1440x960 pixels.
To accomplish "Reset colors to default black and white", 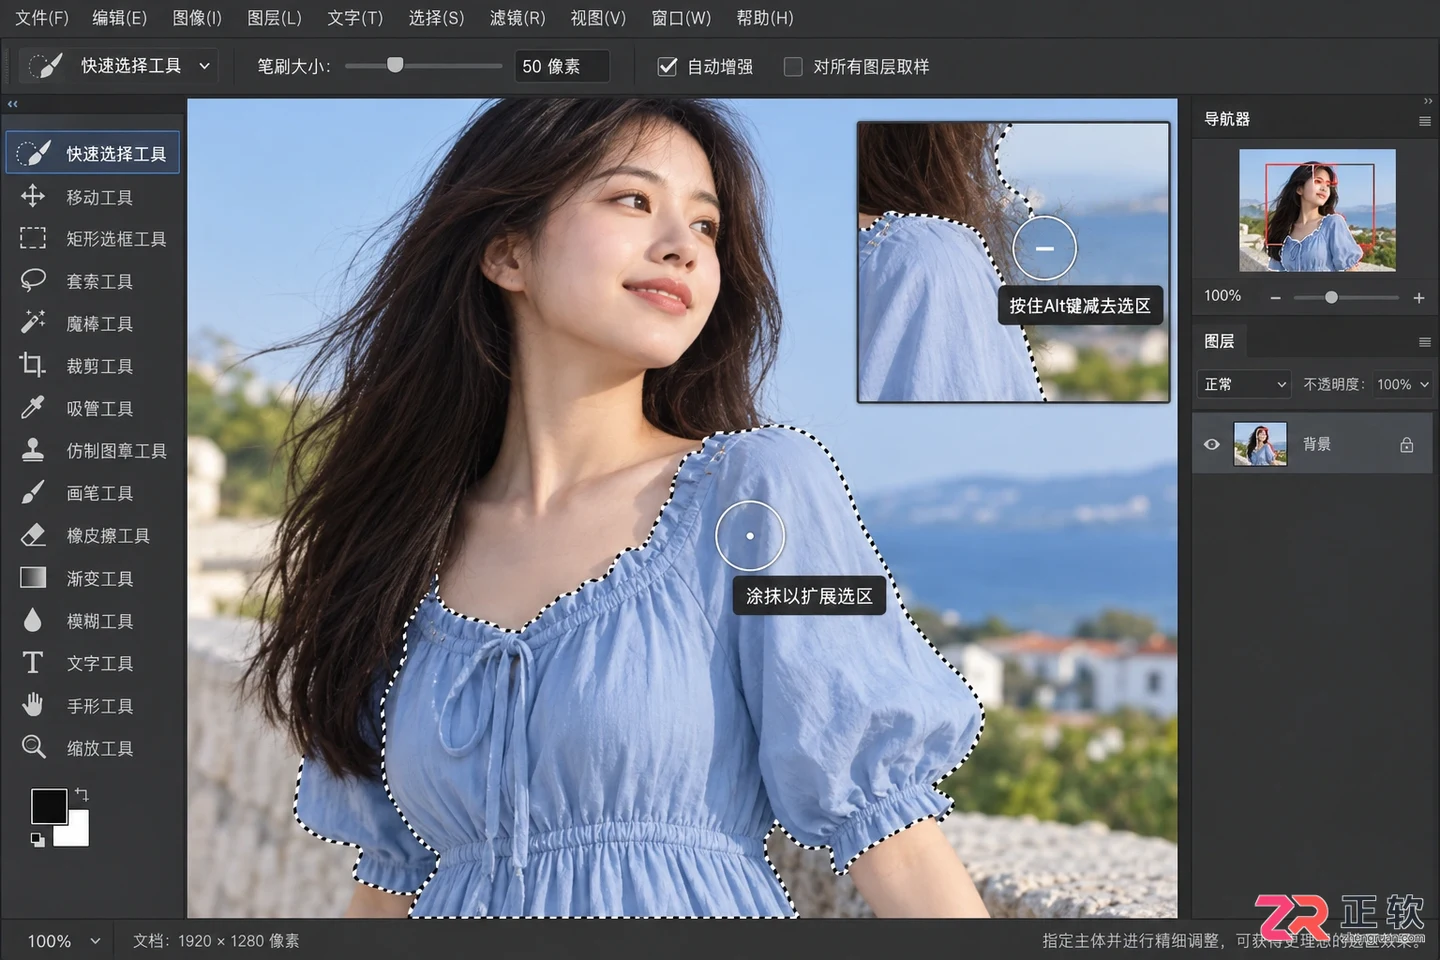I will tap(37, 840).
